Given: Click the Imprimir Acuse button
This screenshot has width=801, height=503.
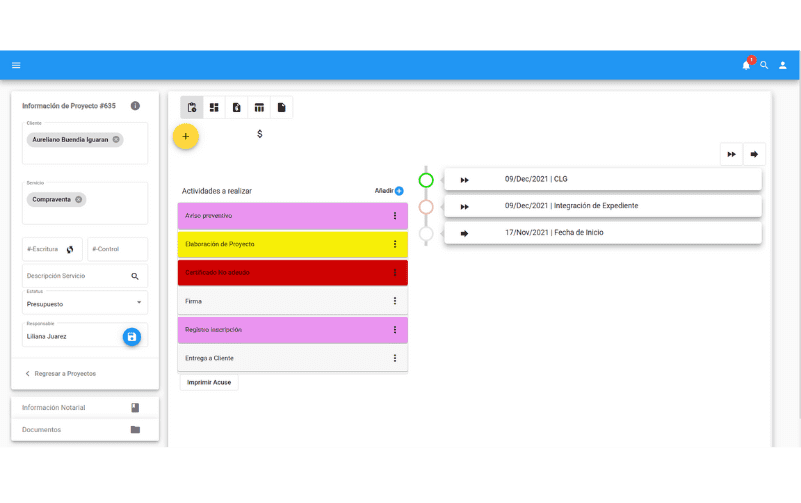Looking at the screenshot, I should [x=209, y=382].
